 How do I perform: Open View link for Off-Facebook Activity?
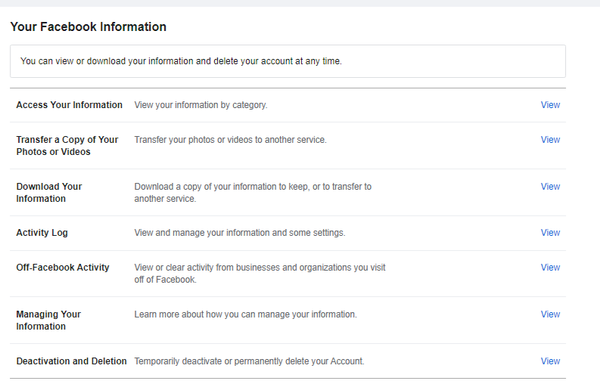pyautogui.click(x=550, y=267)
